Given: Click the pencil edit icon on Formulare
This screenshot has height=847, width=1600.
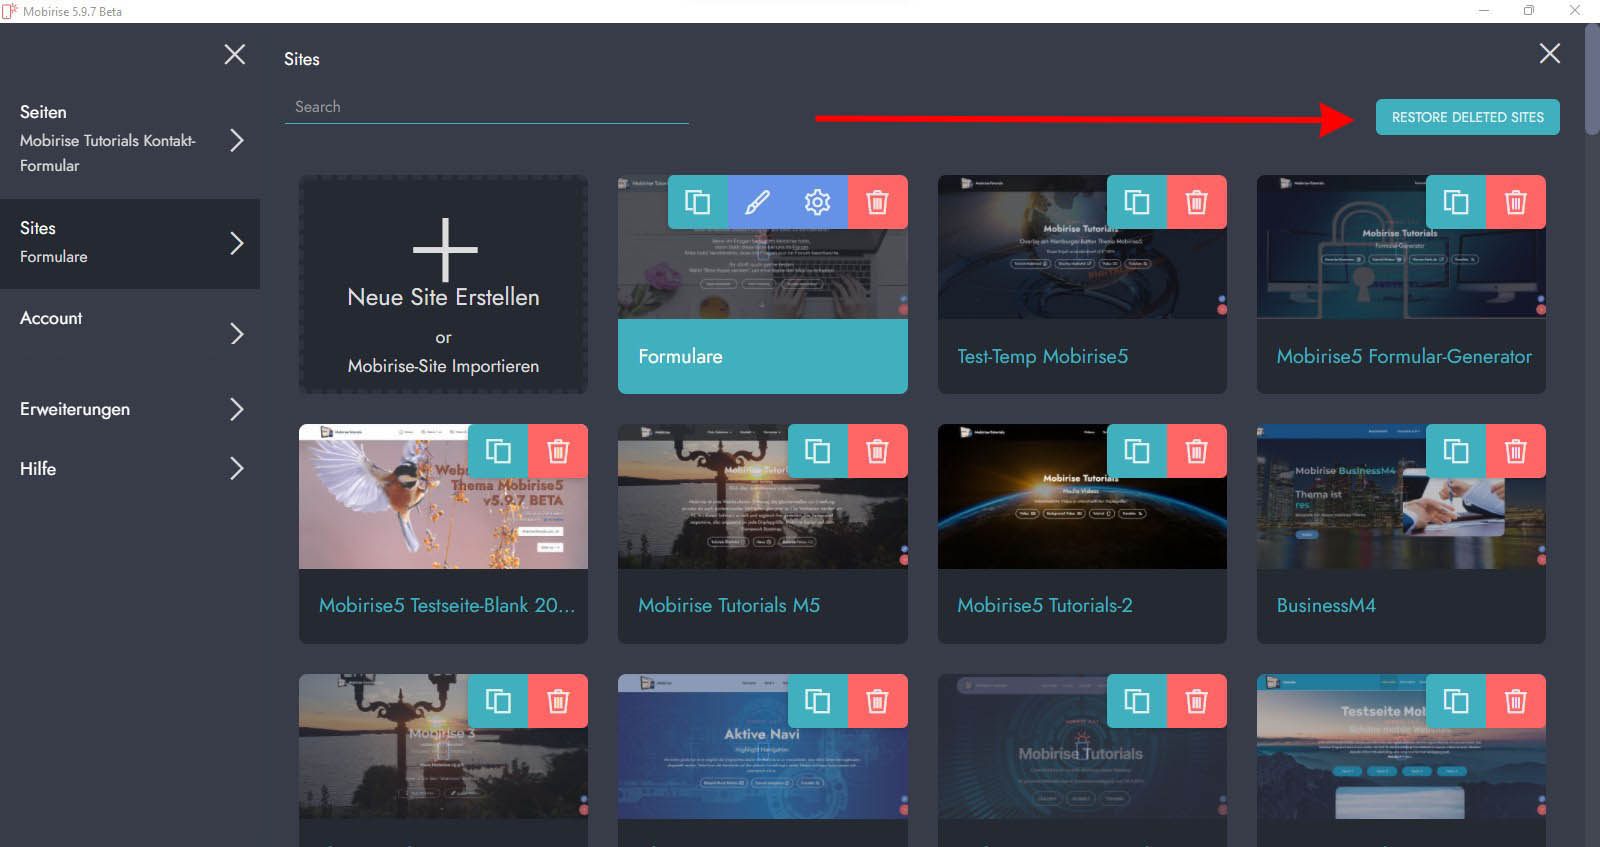Looking at the screenshot, I should point(757,202).
